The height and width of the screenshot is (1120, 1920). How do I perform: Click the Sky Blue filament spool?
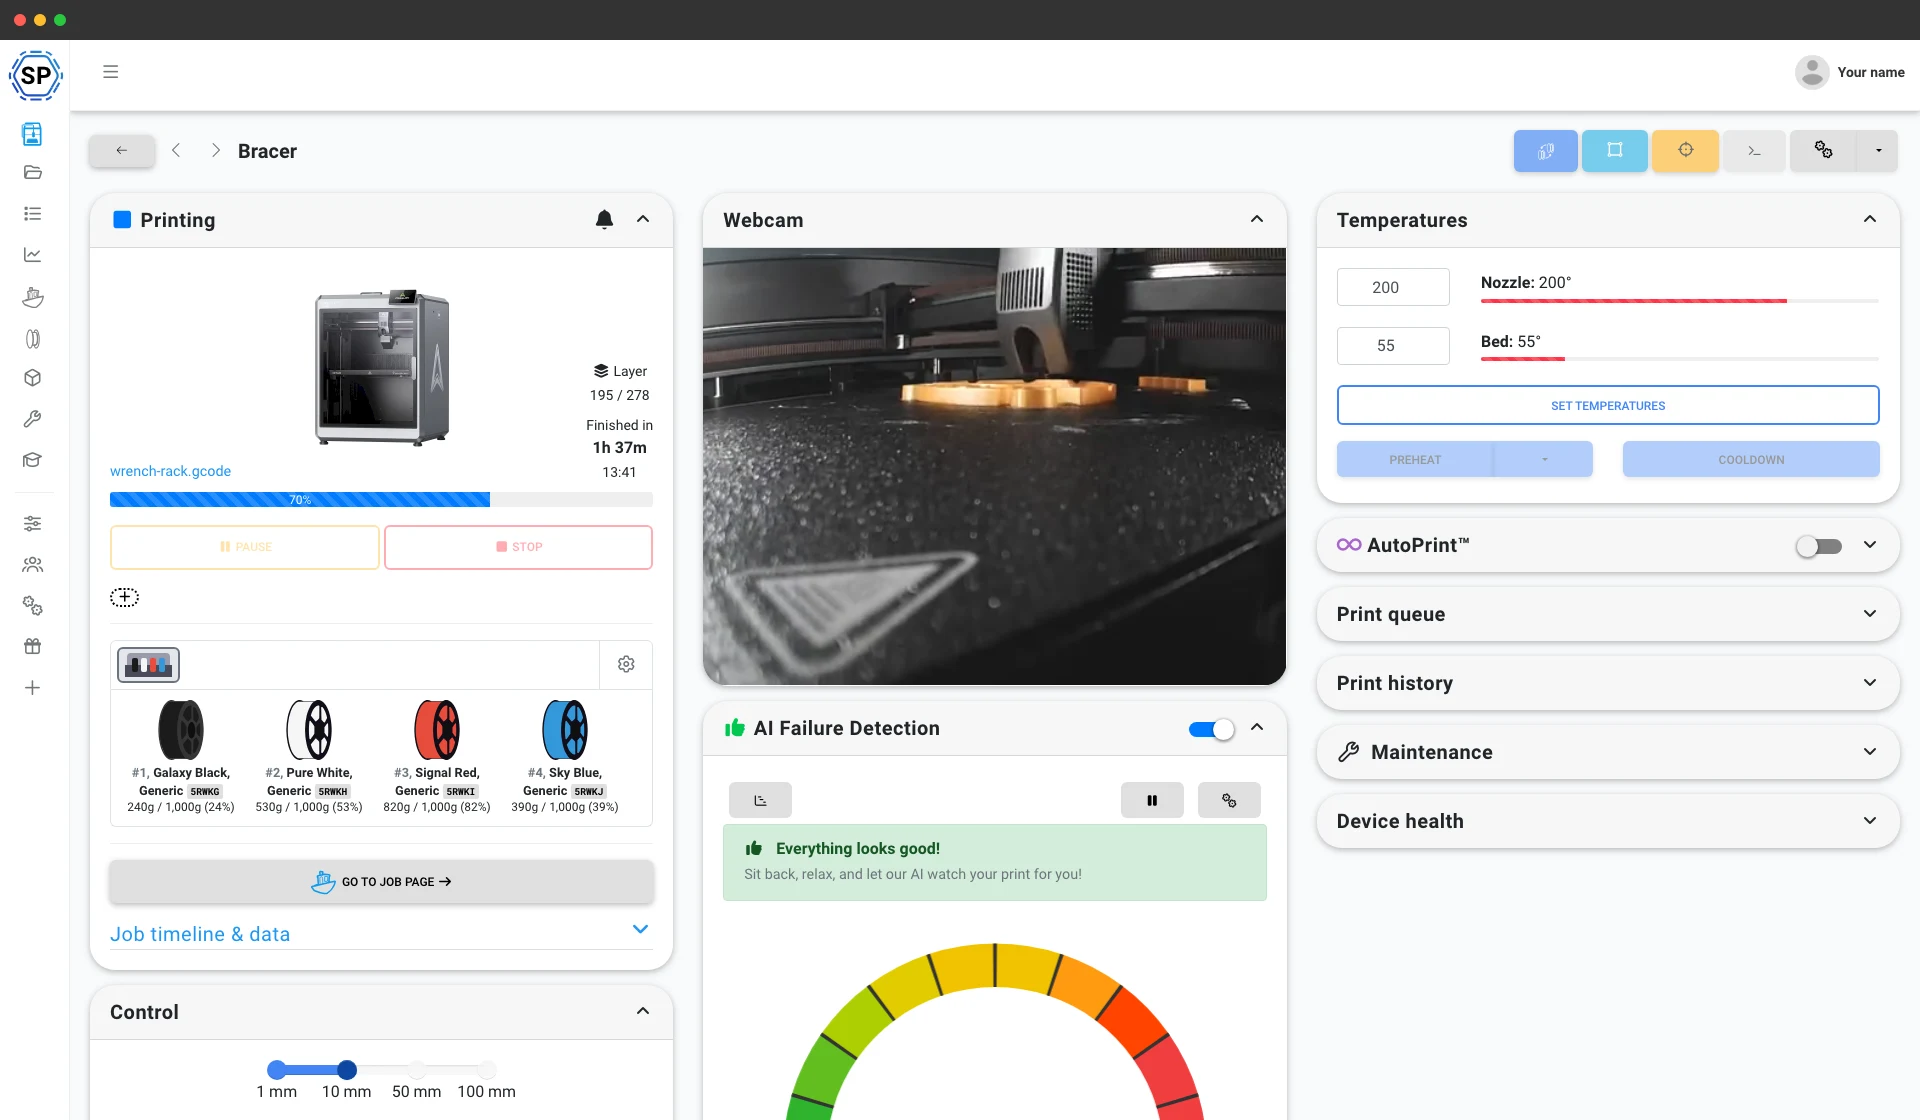point(565,730)
